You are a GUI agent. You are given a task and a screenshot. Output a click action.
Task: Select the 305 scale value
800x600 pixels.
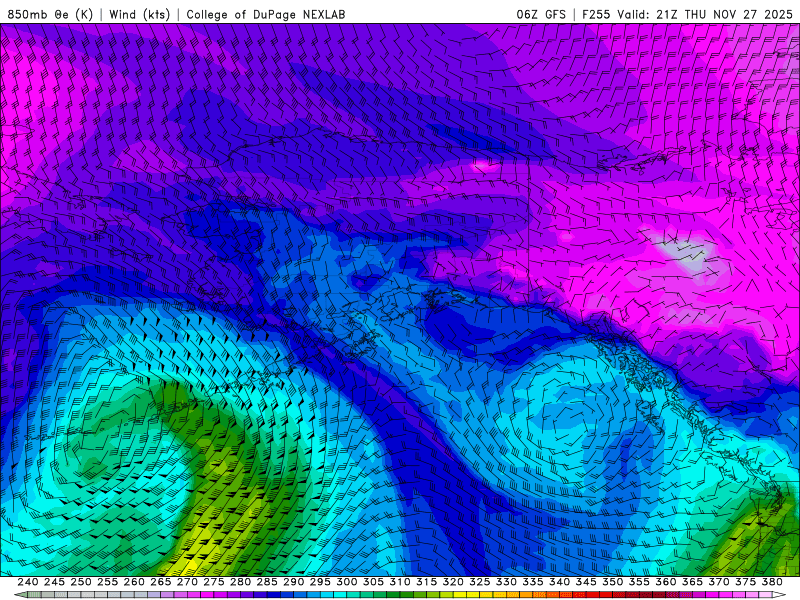tap(373, 582)
